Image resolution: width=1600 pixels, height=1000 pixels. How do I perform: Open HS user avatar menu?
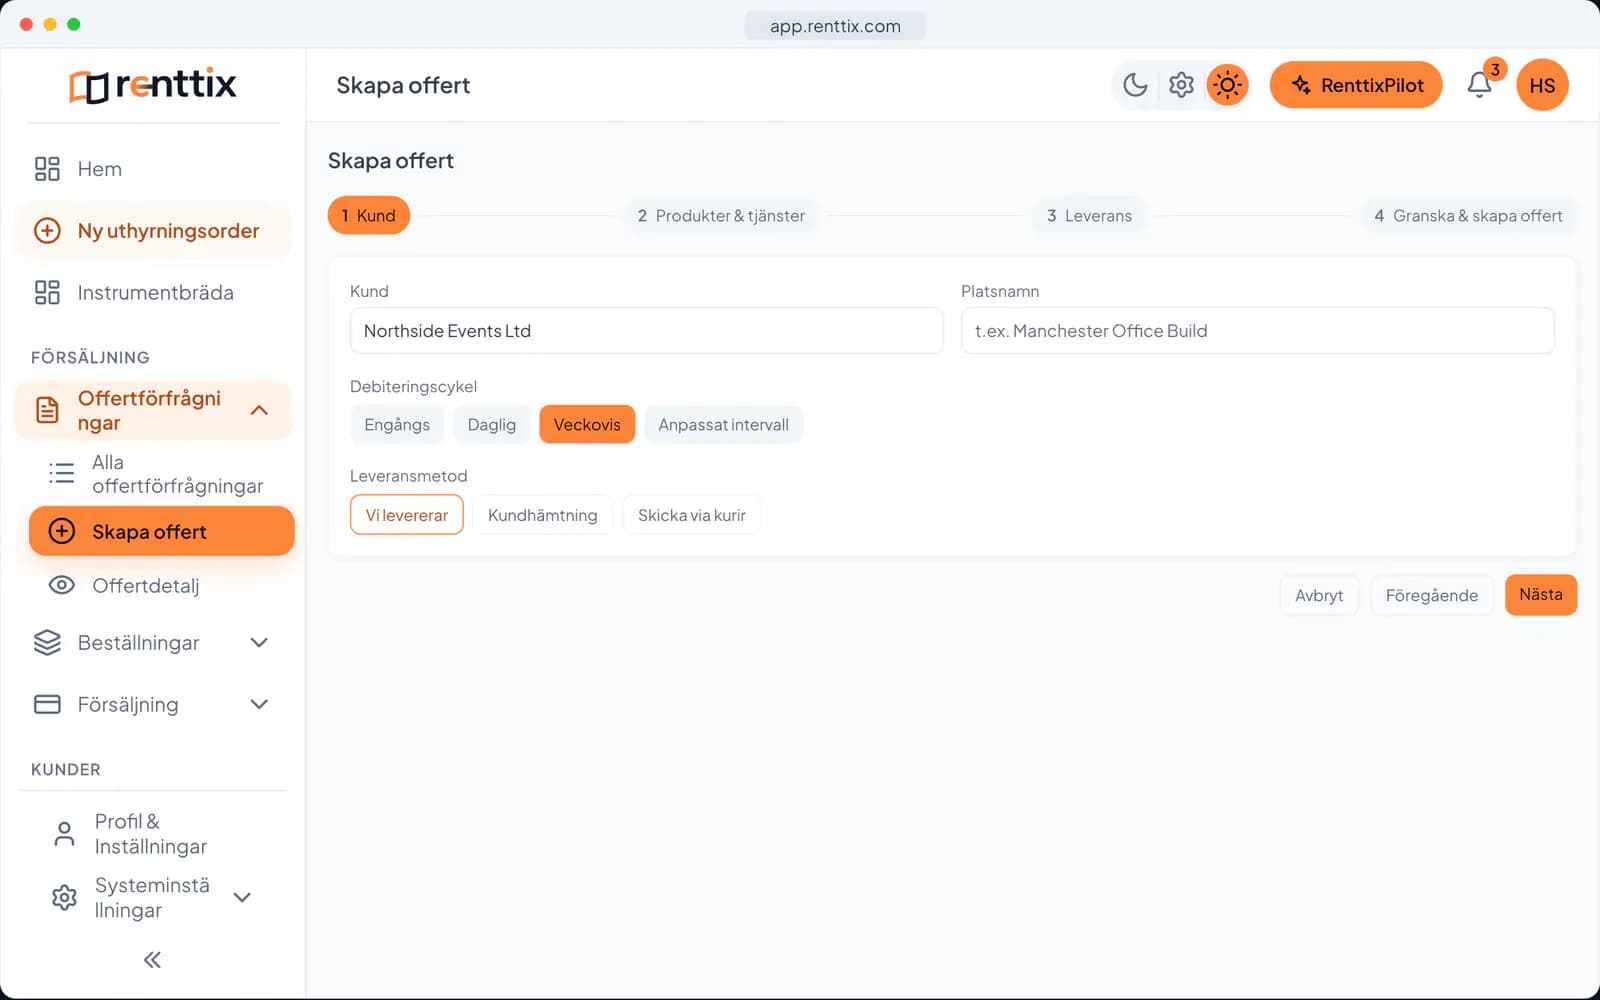point(1542,85)
